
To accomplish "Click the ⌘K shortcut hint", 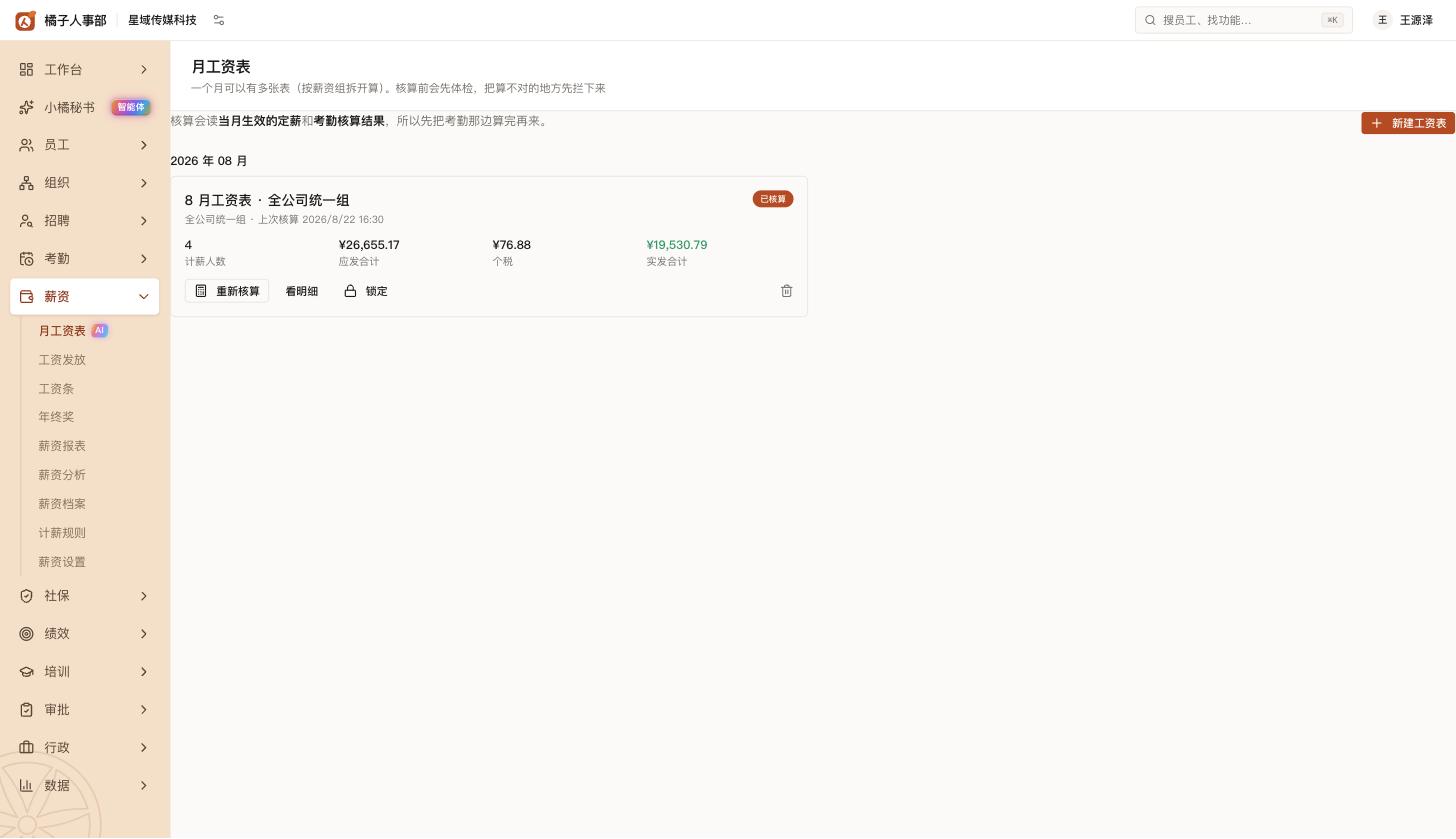I will pos(1332,20).
